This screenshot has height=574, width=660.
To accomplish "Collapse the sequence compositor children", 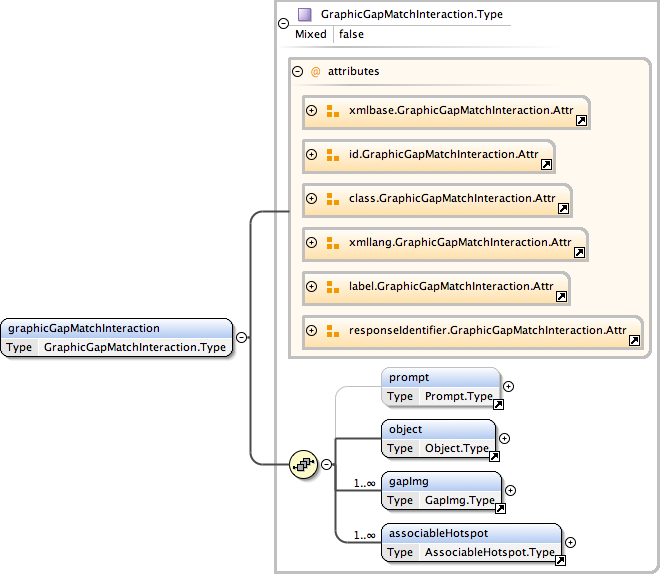I will click(x=325, y=465).
